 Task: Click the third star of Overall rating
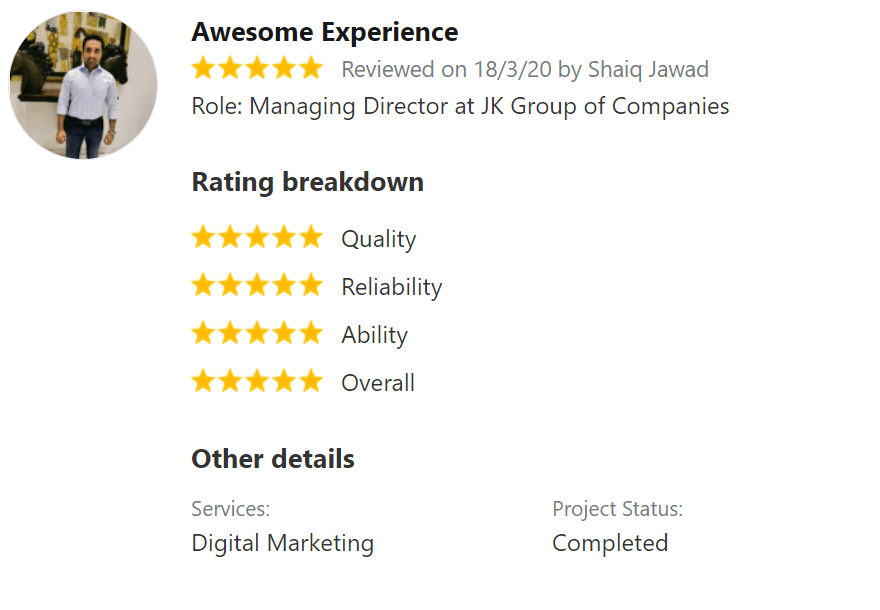258,382
